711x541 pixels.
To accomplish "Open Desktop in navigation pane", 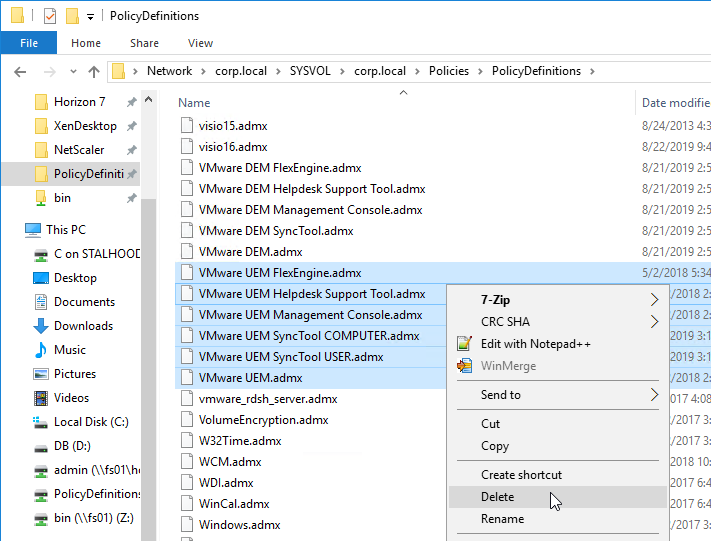I will click(x=75, y=278).
